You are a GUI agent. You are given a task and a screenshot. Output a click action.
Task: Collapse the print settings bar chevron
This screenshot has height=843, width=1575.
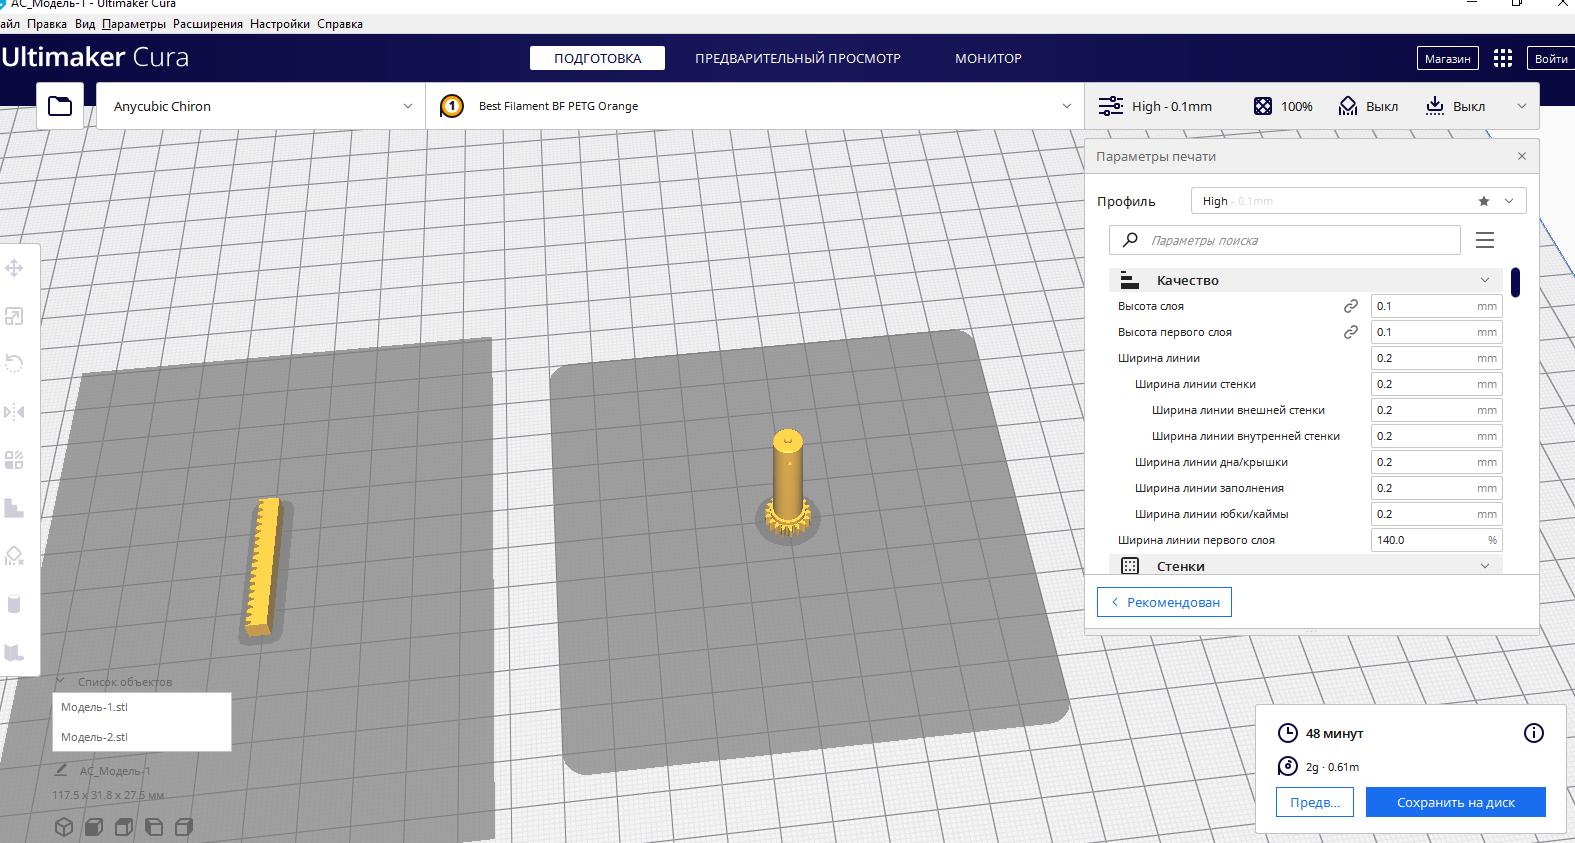(1522, 106)
